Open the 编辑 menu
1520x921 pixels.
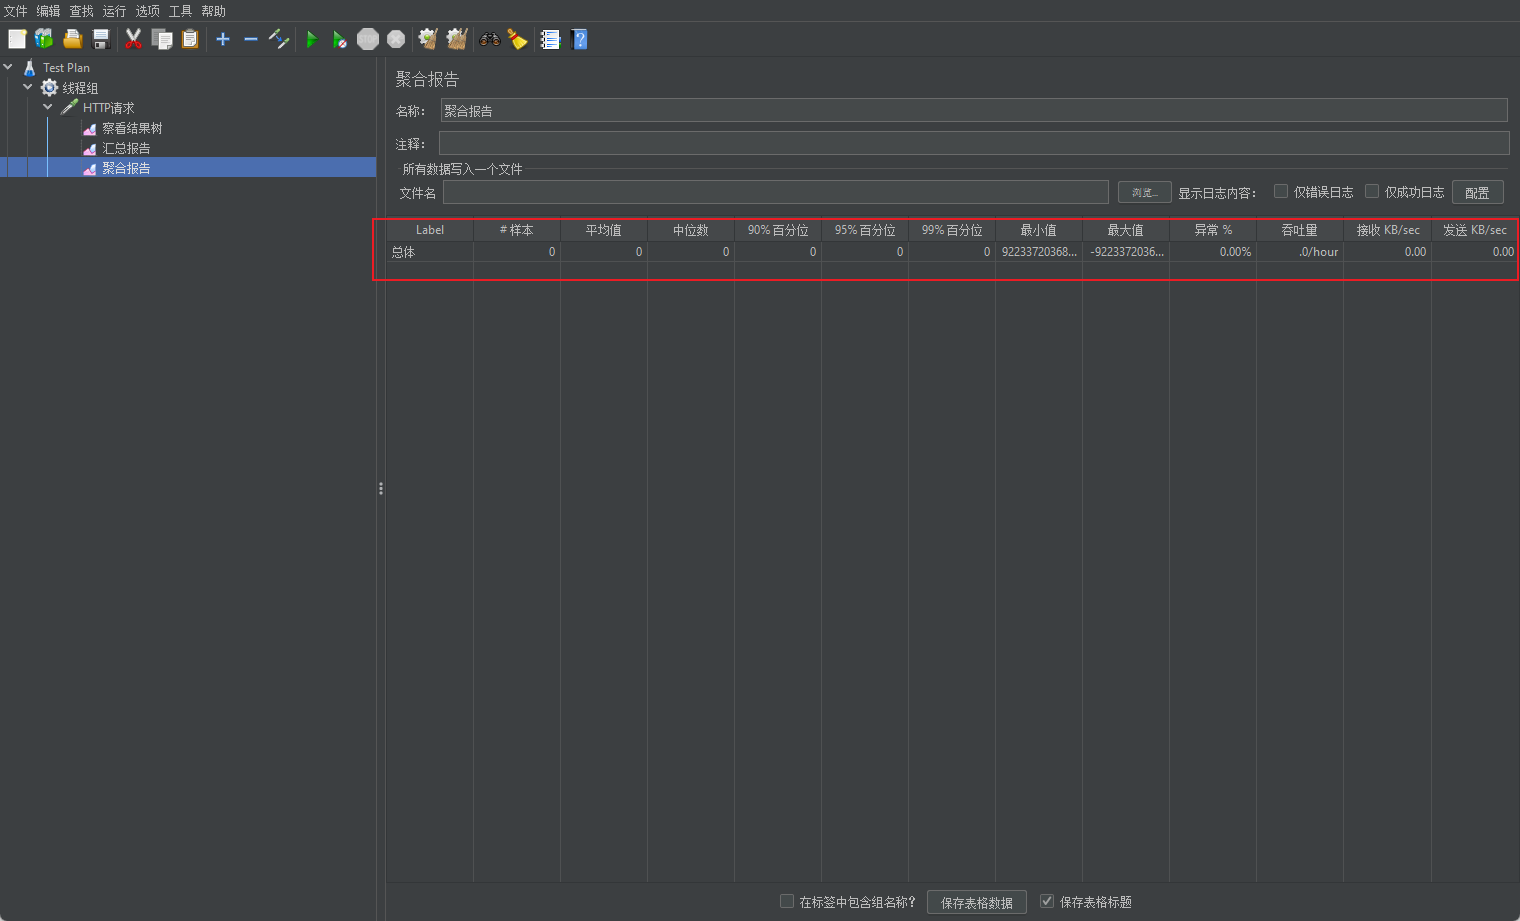pos(48,11)
